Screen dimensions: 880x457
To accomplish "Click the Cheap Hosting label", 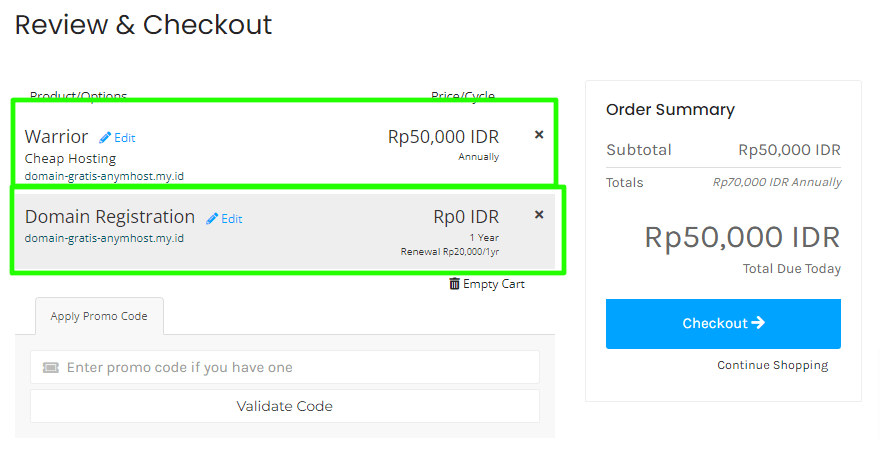I will pyautogui.click(x=70, y=159).
